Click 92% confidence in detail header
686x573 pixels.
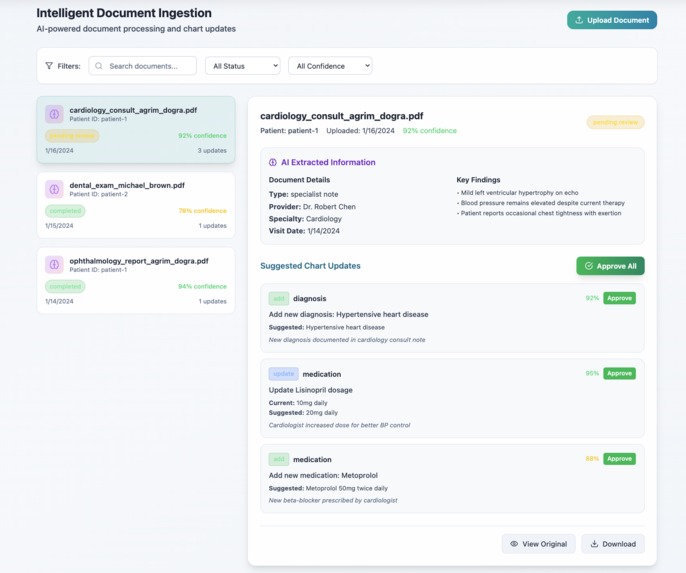pos(430,131)
